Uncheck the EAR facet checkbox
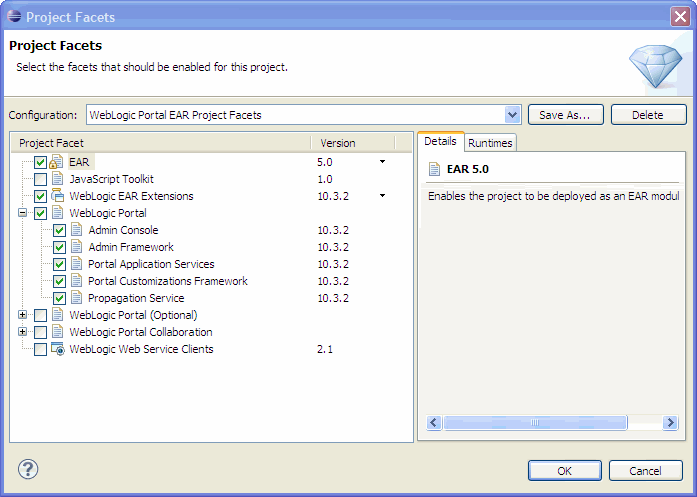 [40, 162]
